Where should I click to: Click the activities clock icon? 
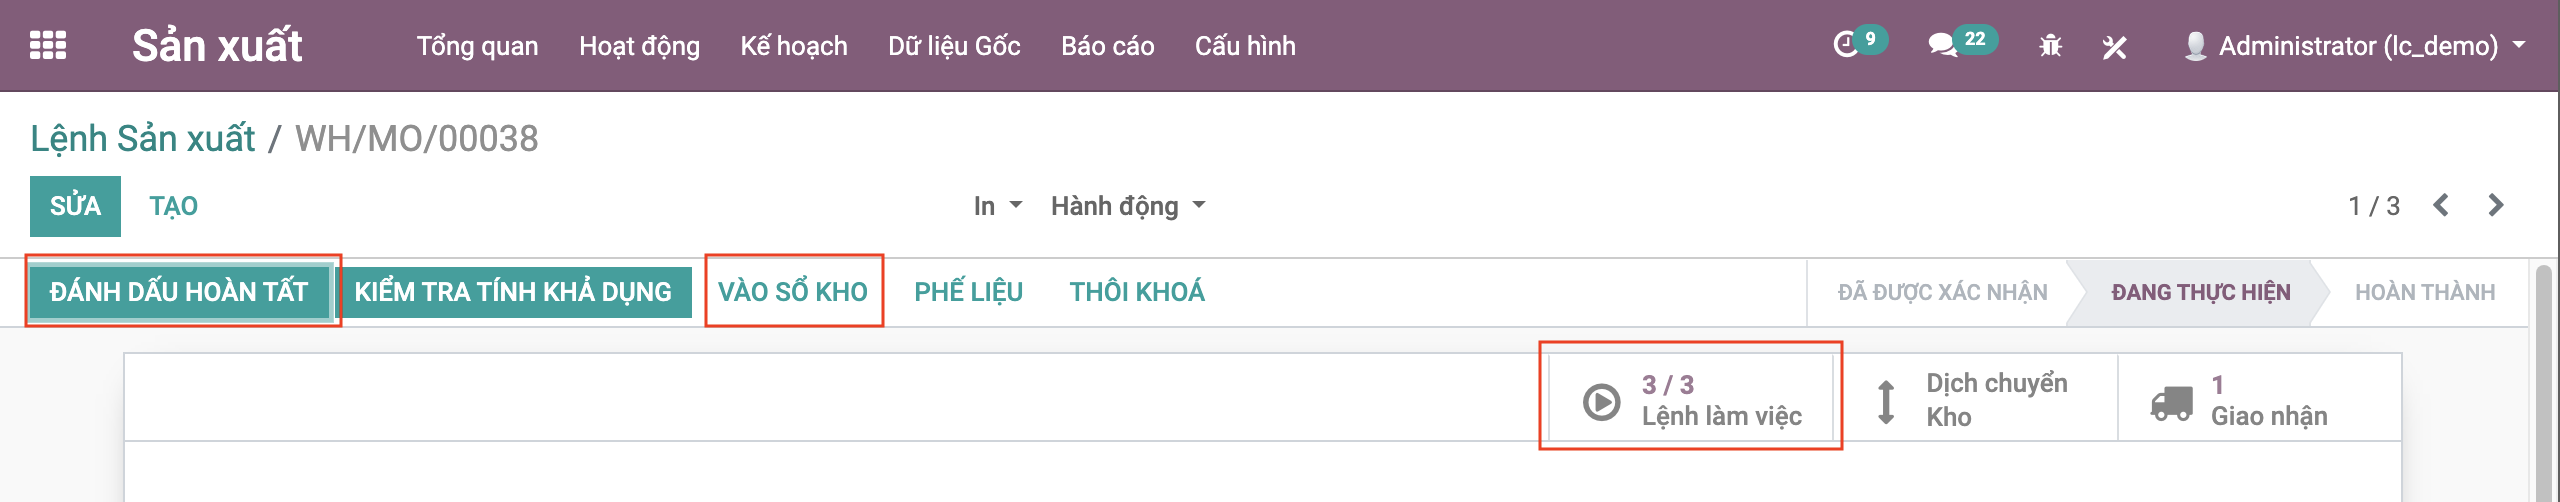[x=1846, y=45]
